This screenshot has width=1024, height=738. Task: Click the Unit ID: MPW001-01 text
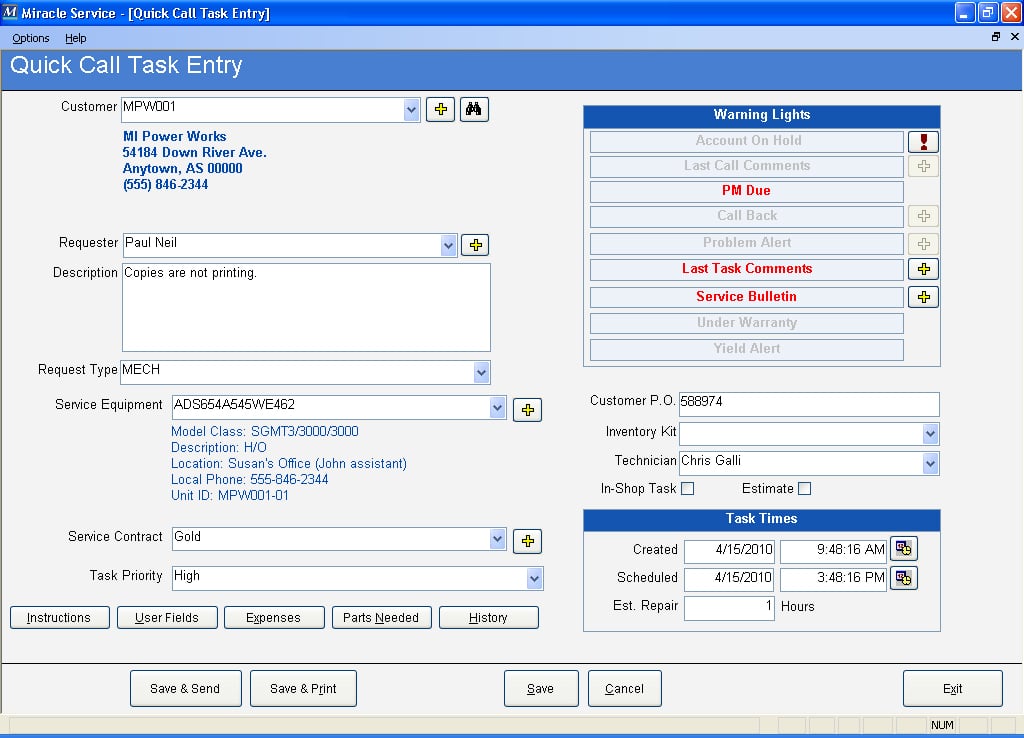[x=230, y=496]
